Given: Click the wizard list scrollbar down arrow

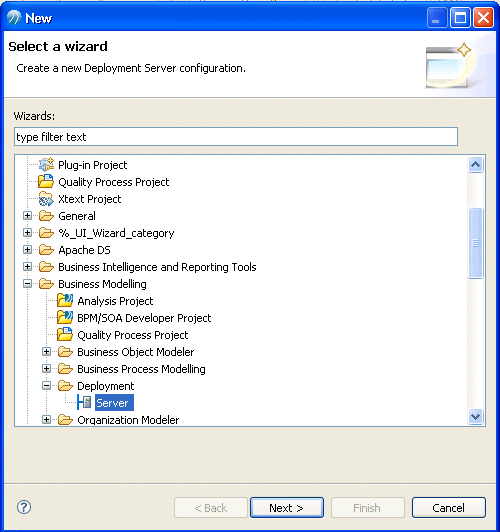Looking at the screenshot, I should click(476, 416).
